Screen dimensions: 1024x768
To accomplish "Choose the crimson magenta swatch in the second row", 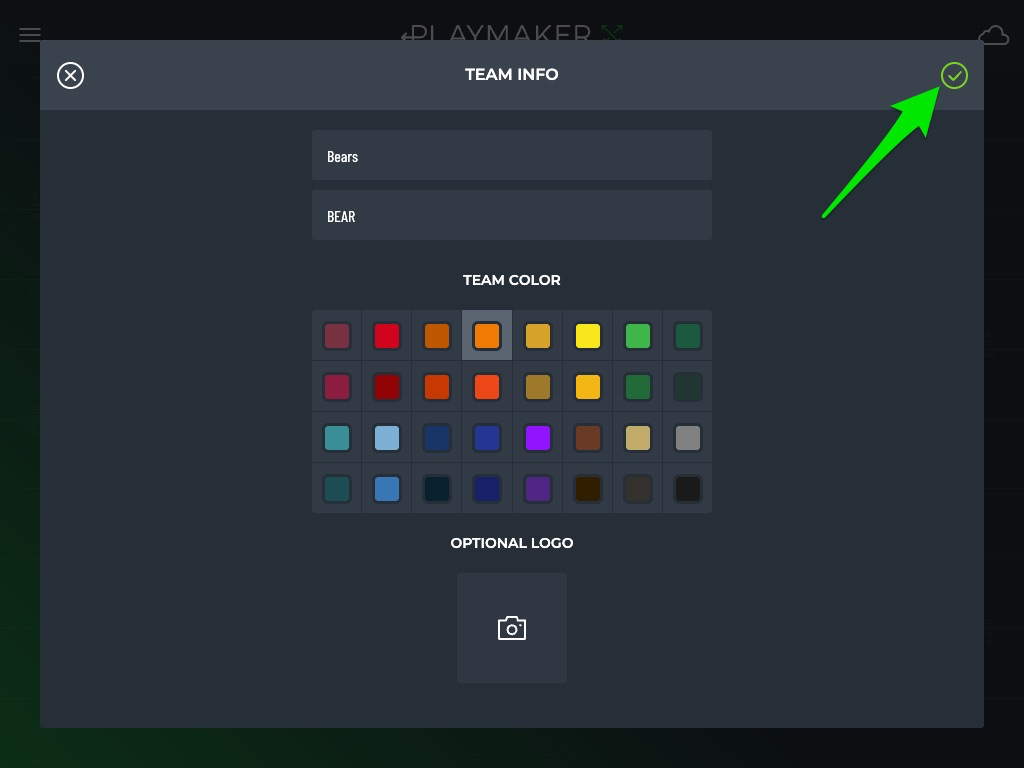I will 337,387.
